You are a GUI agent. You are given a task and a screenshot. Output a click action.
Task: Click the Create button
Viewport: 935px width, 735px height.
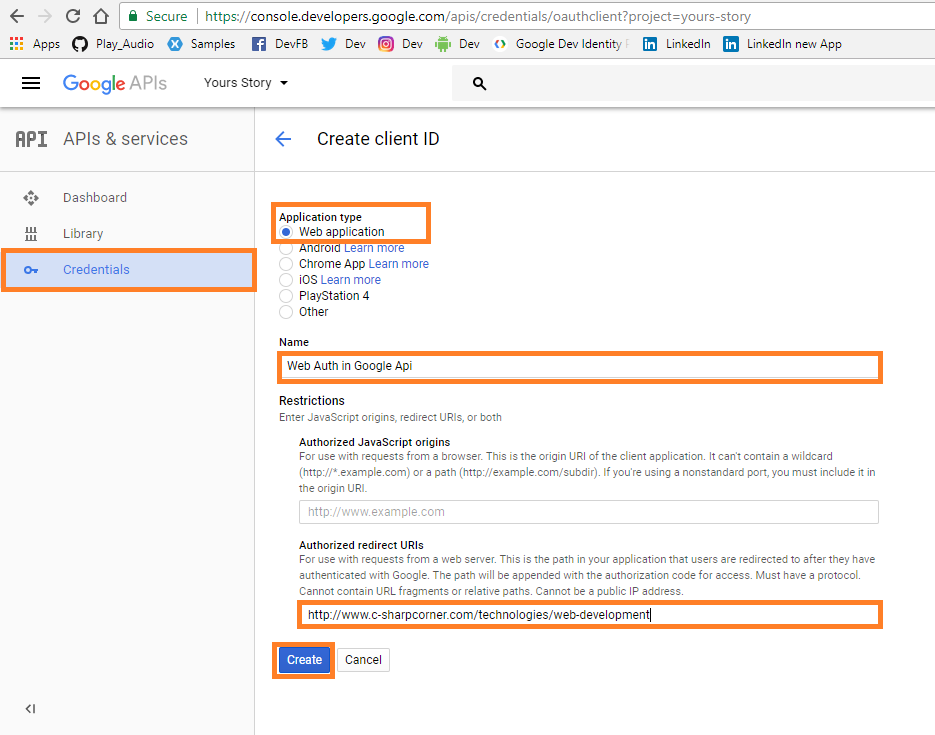(303, 659)
